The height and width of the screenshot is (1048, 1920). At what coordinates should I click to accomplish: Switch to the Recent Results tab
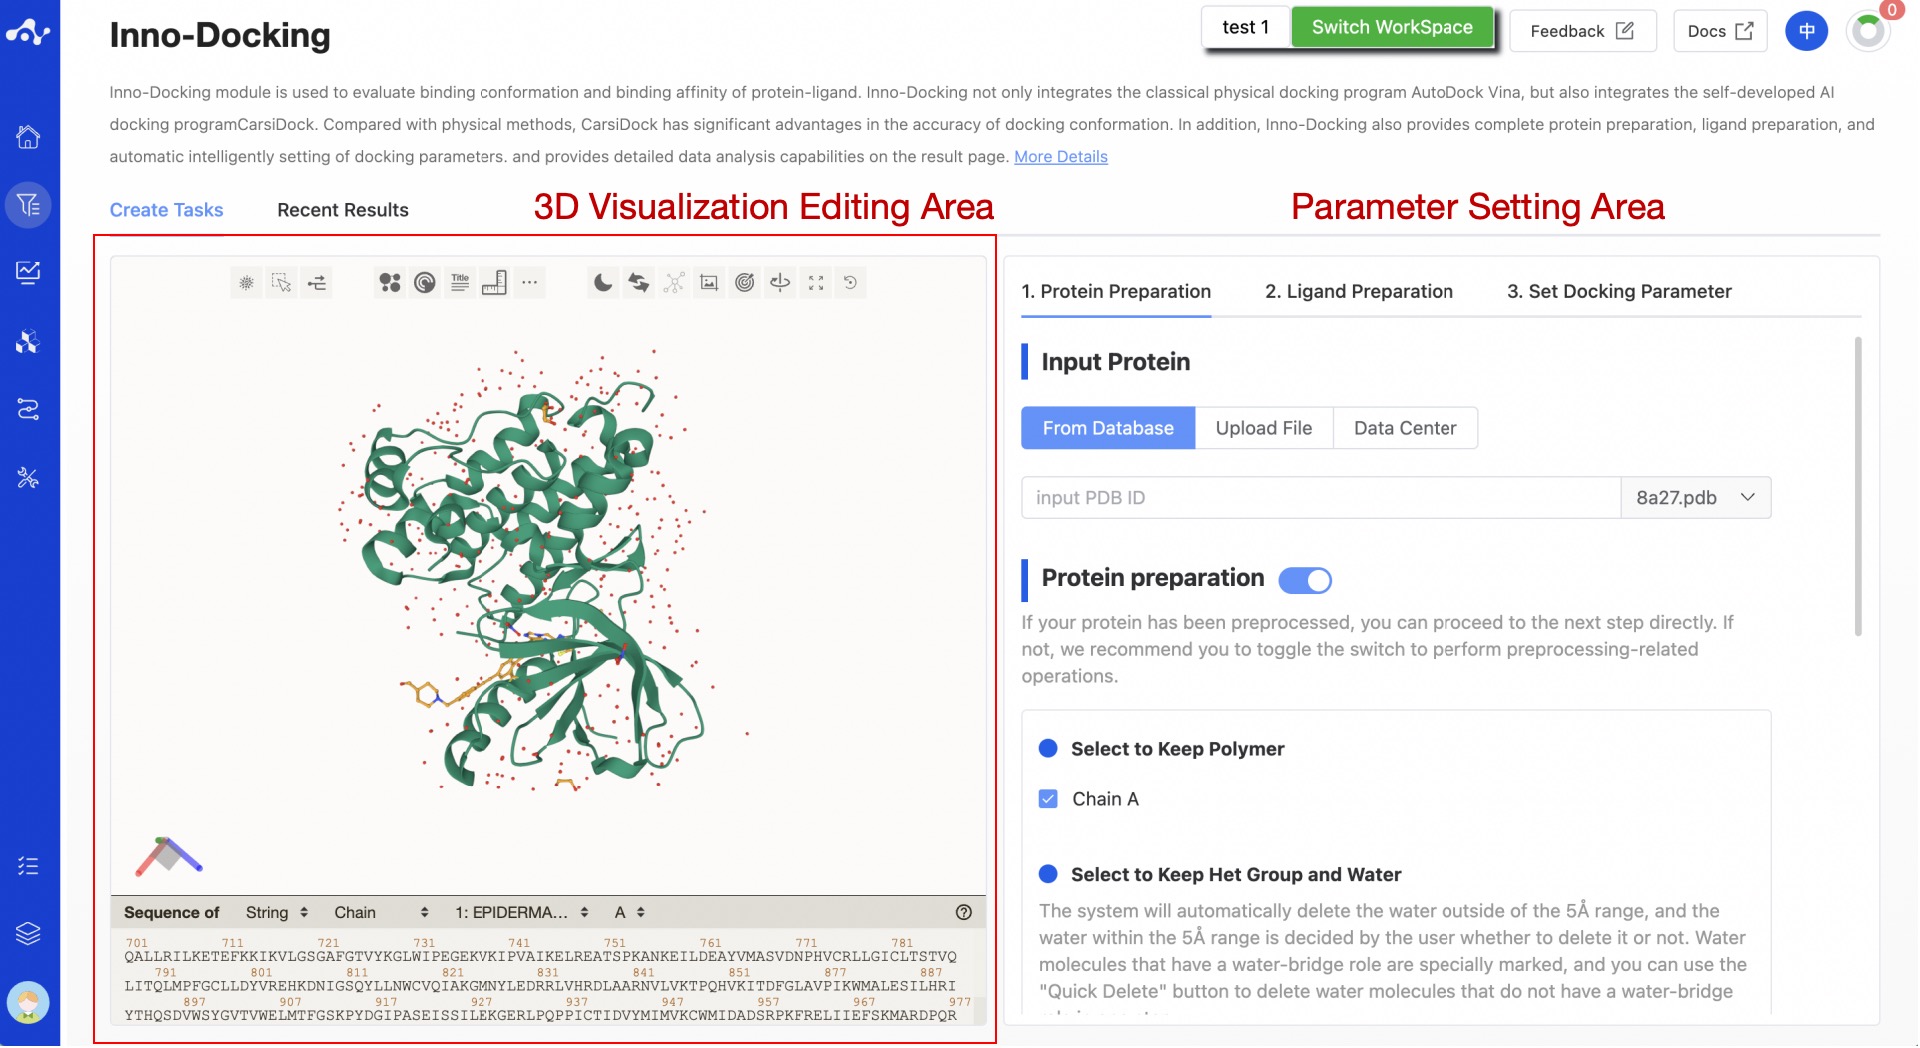tap(343, 210)
